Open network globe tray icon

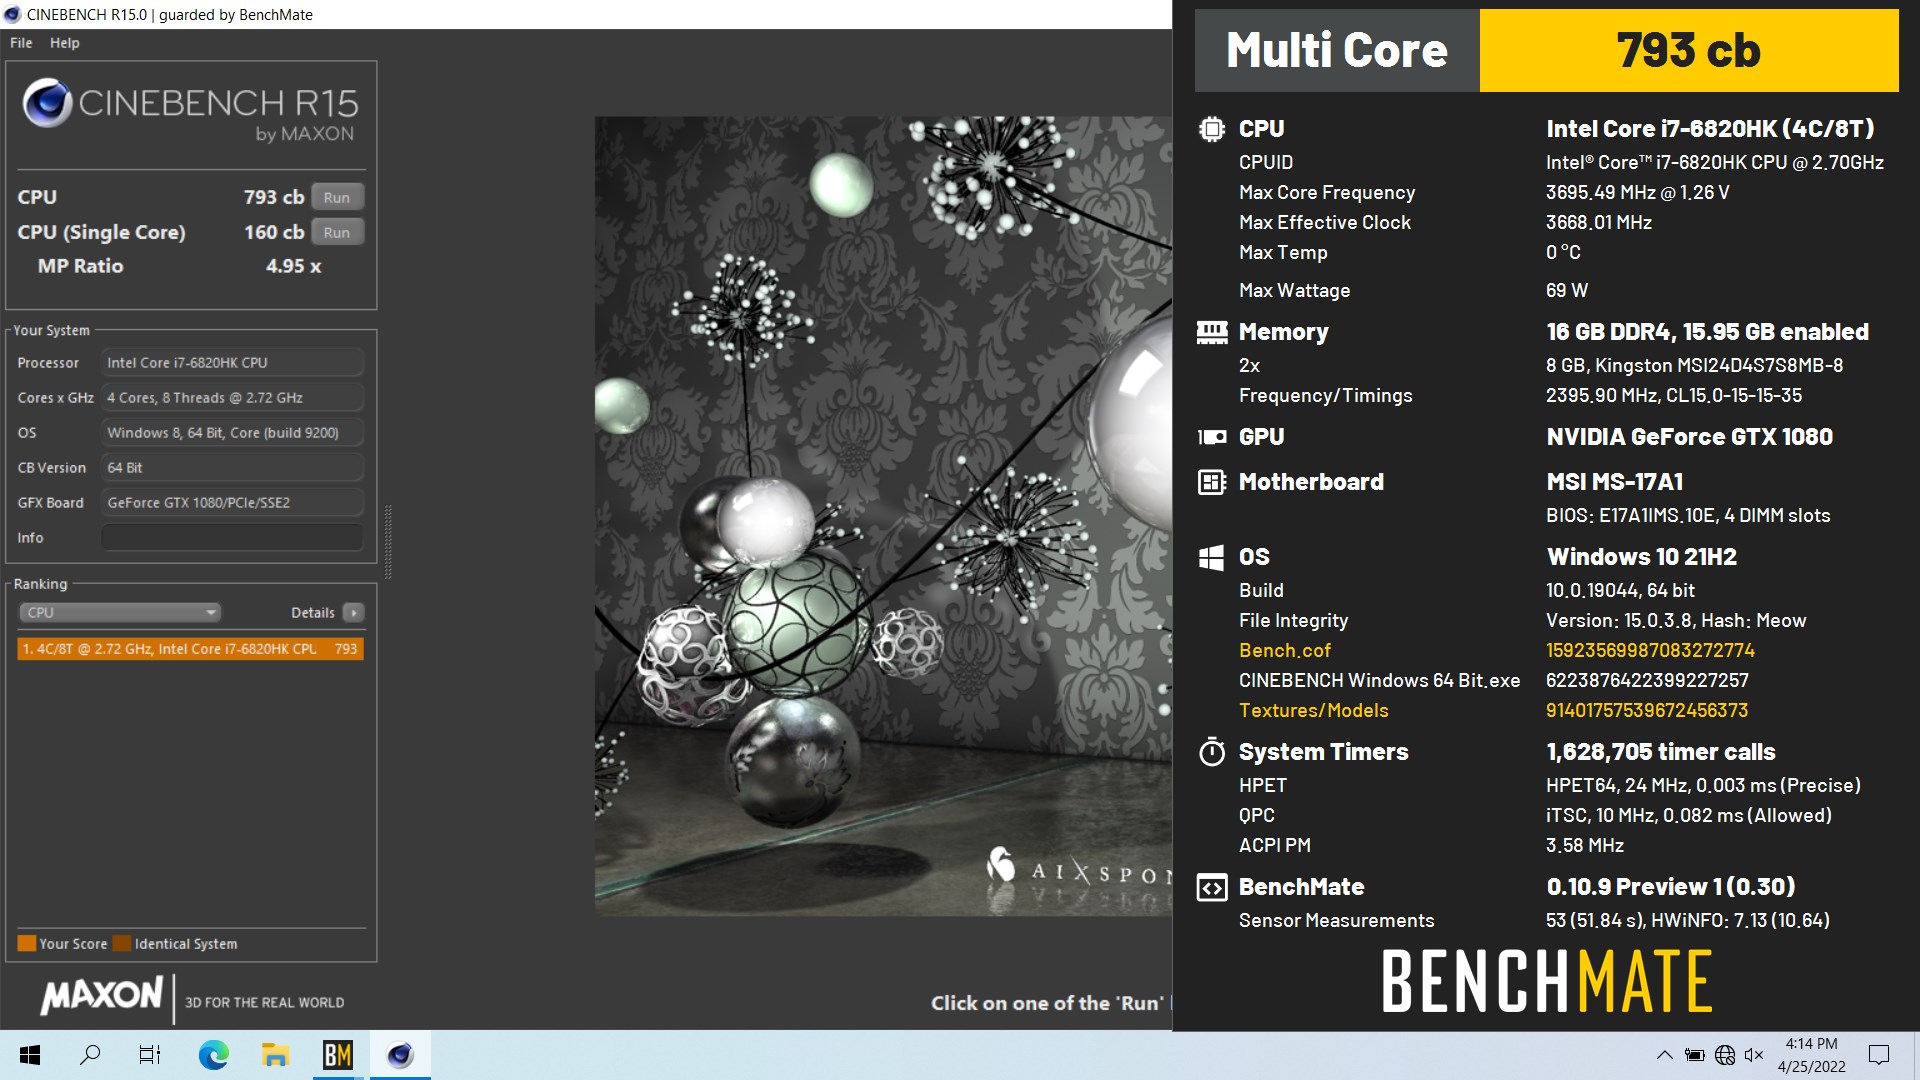click(1724, 1055)
